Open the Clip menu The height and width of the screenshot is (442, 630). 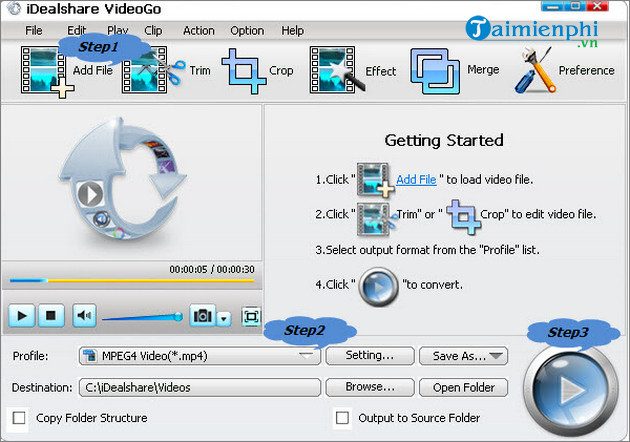[x=153, y=31]
